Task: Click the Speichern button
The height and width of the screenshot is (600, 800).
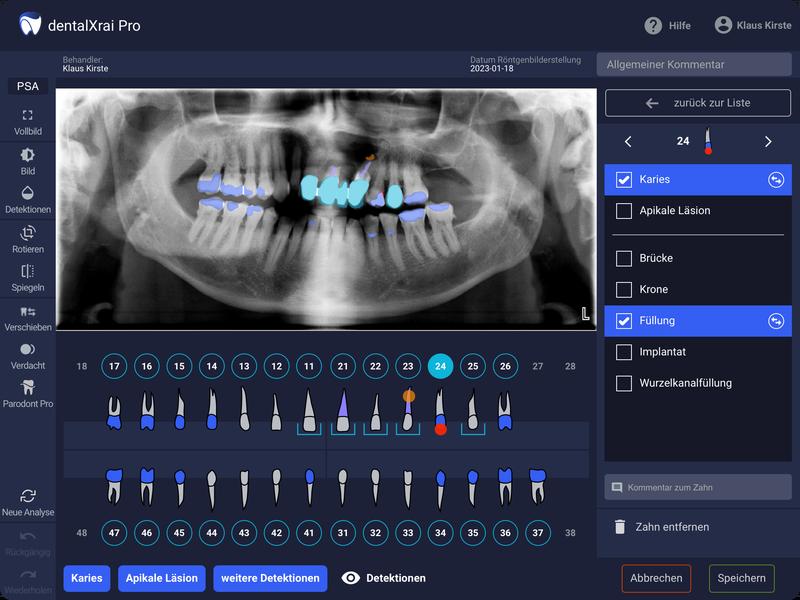Action: 741,578
